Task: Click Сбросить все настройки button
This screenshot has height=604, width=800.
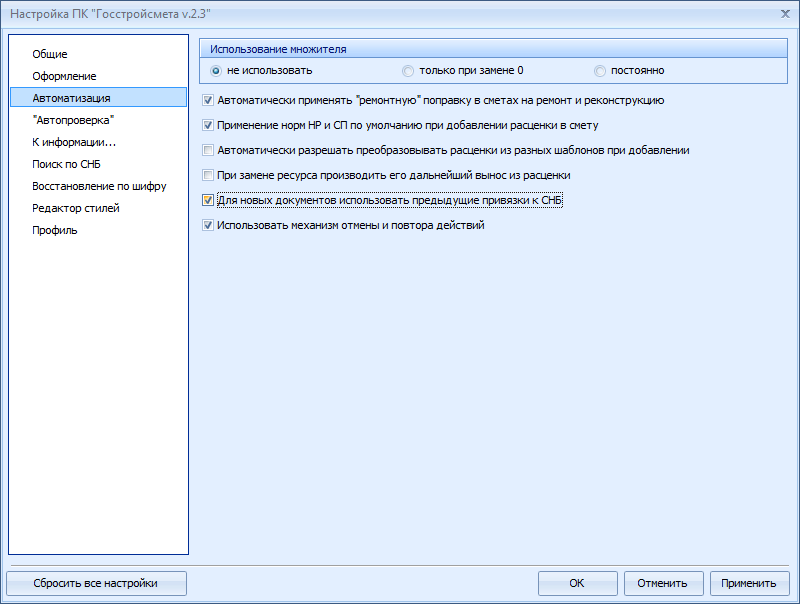Action: point(96,583)
